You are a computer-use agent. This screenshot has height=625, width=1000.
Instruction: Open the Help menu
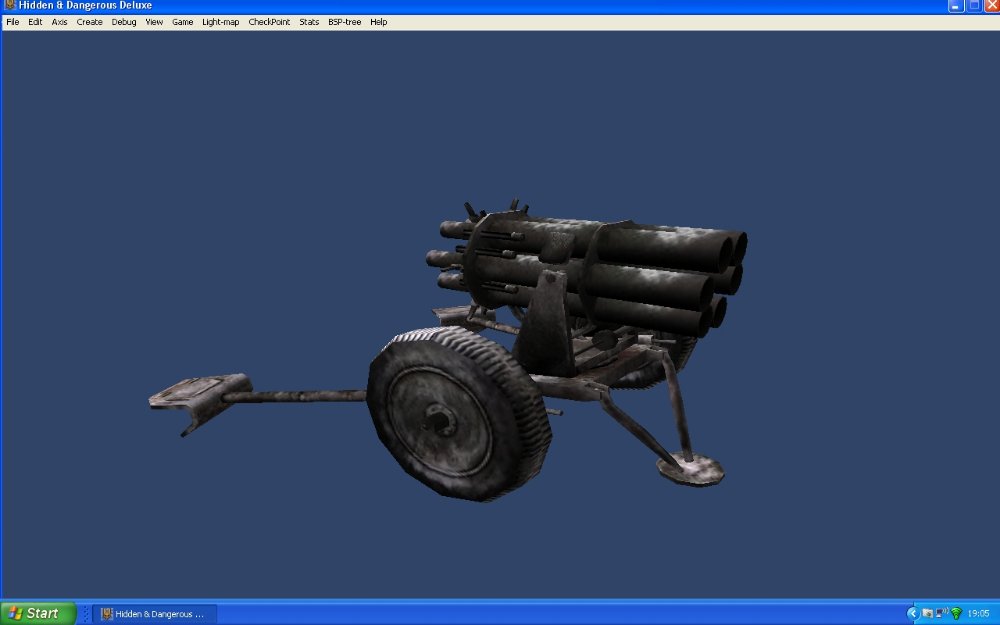click(378, 22)
